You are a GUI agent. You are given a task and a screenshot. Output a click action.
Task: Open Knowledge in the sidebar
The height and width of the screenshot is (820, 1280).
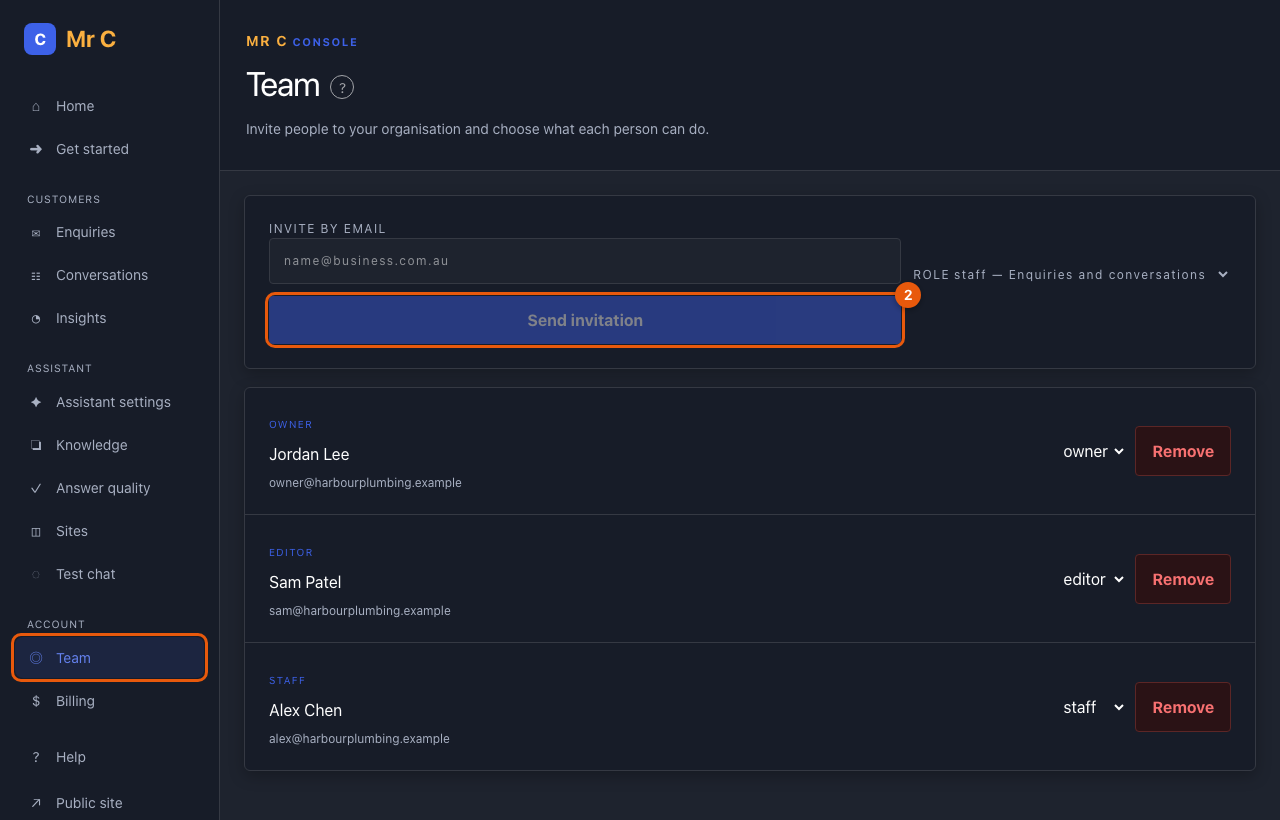(110, 445)
